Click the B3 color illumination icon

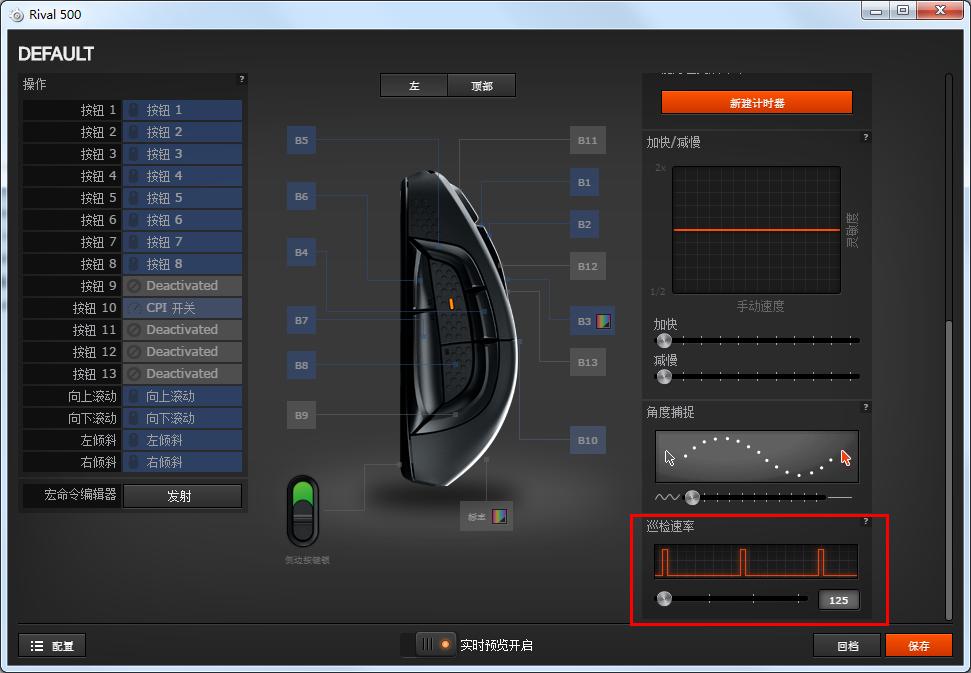tap(603, 321)
